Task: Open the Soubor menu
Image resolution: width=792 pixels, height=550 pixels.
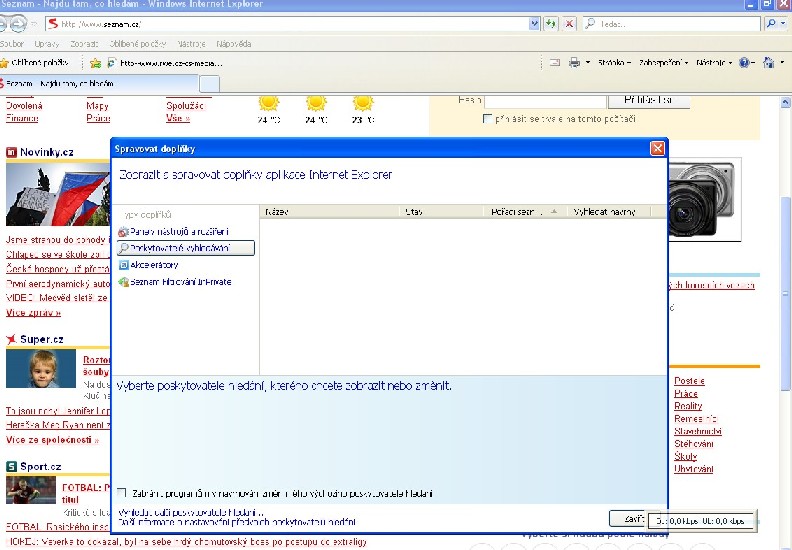Action: pyautogui.click(x=12, y=44)
